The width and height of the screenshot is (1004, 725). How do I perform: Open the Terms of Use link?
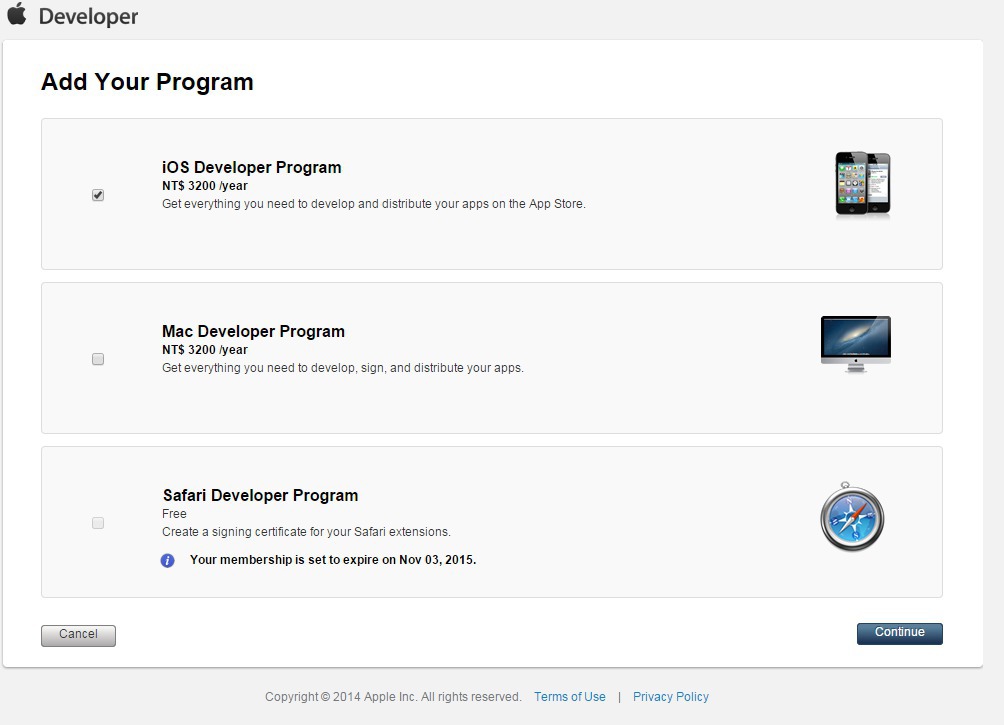coord(570,697)
